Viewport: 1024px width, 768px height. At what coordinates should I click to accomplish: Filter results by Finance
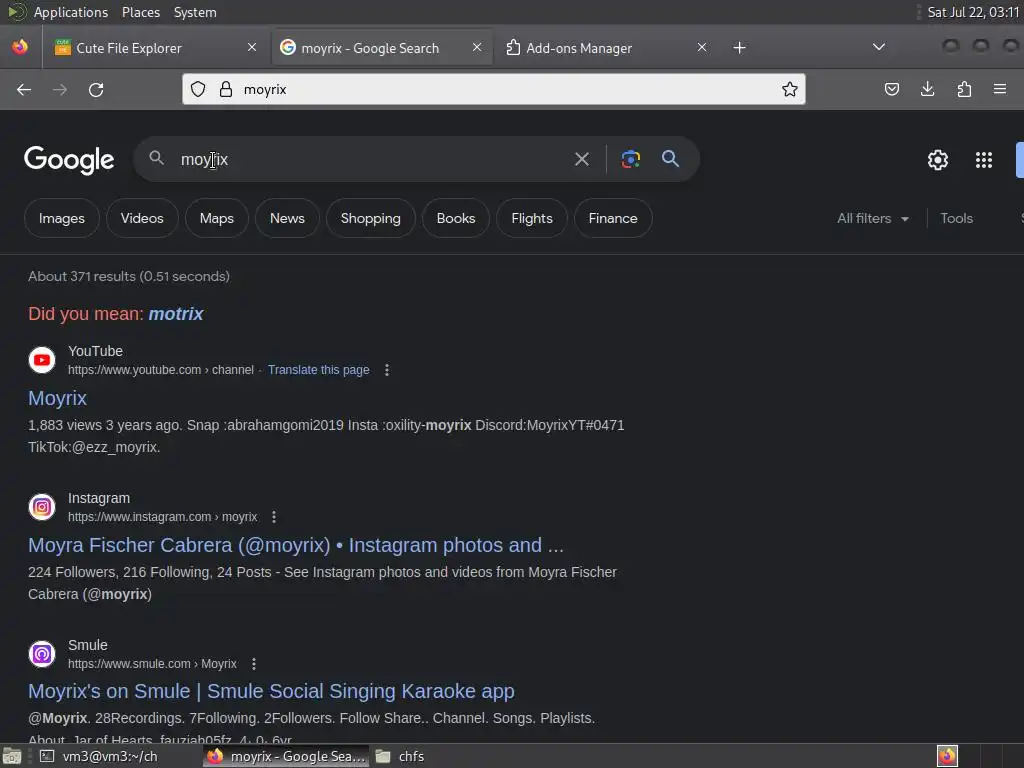click(x=613, y=218)
